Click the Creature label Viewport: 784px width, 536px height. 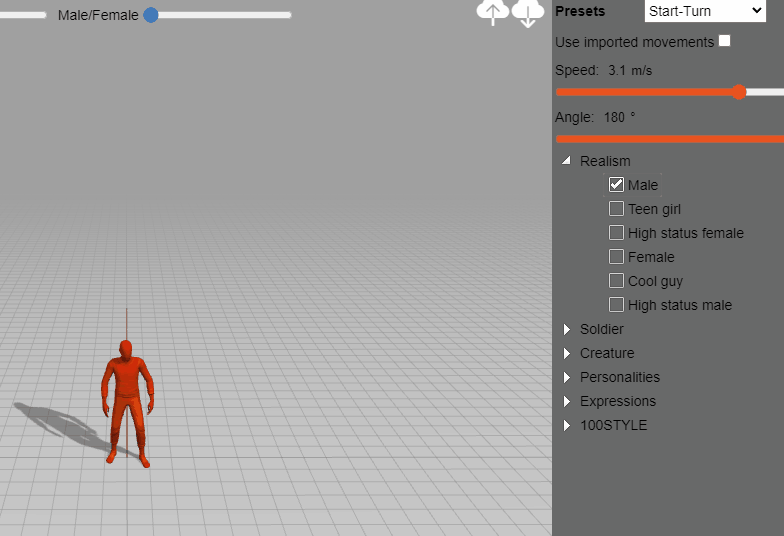coord(607,353)
